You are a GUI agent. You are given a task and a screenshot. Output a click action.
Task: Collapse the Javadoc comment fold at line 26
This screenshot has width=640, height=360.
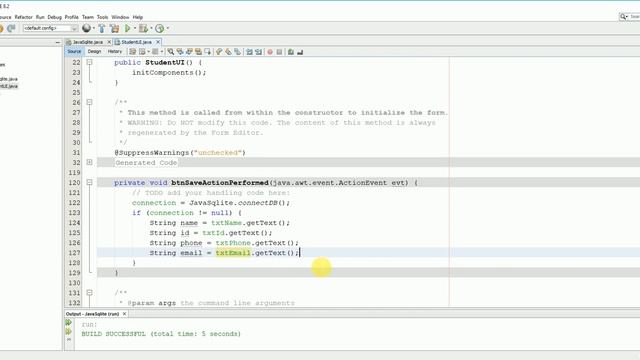tap(89, 102)
